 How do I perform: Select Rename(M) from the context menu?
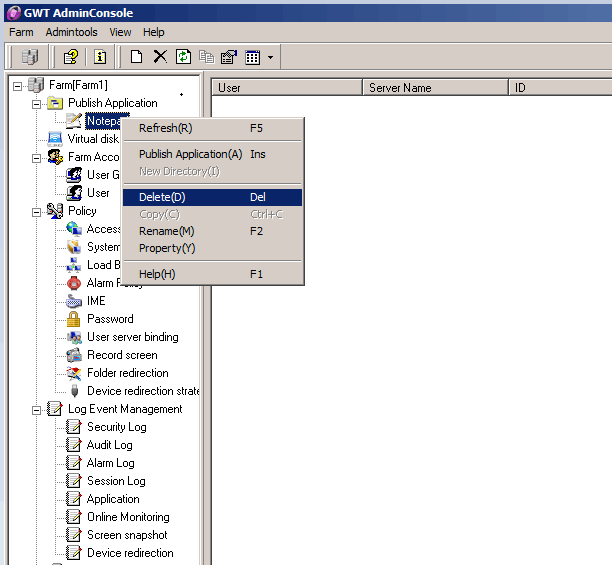[165, 231]
